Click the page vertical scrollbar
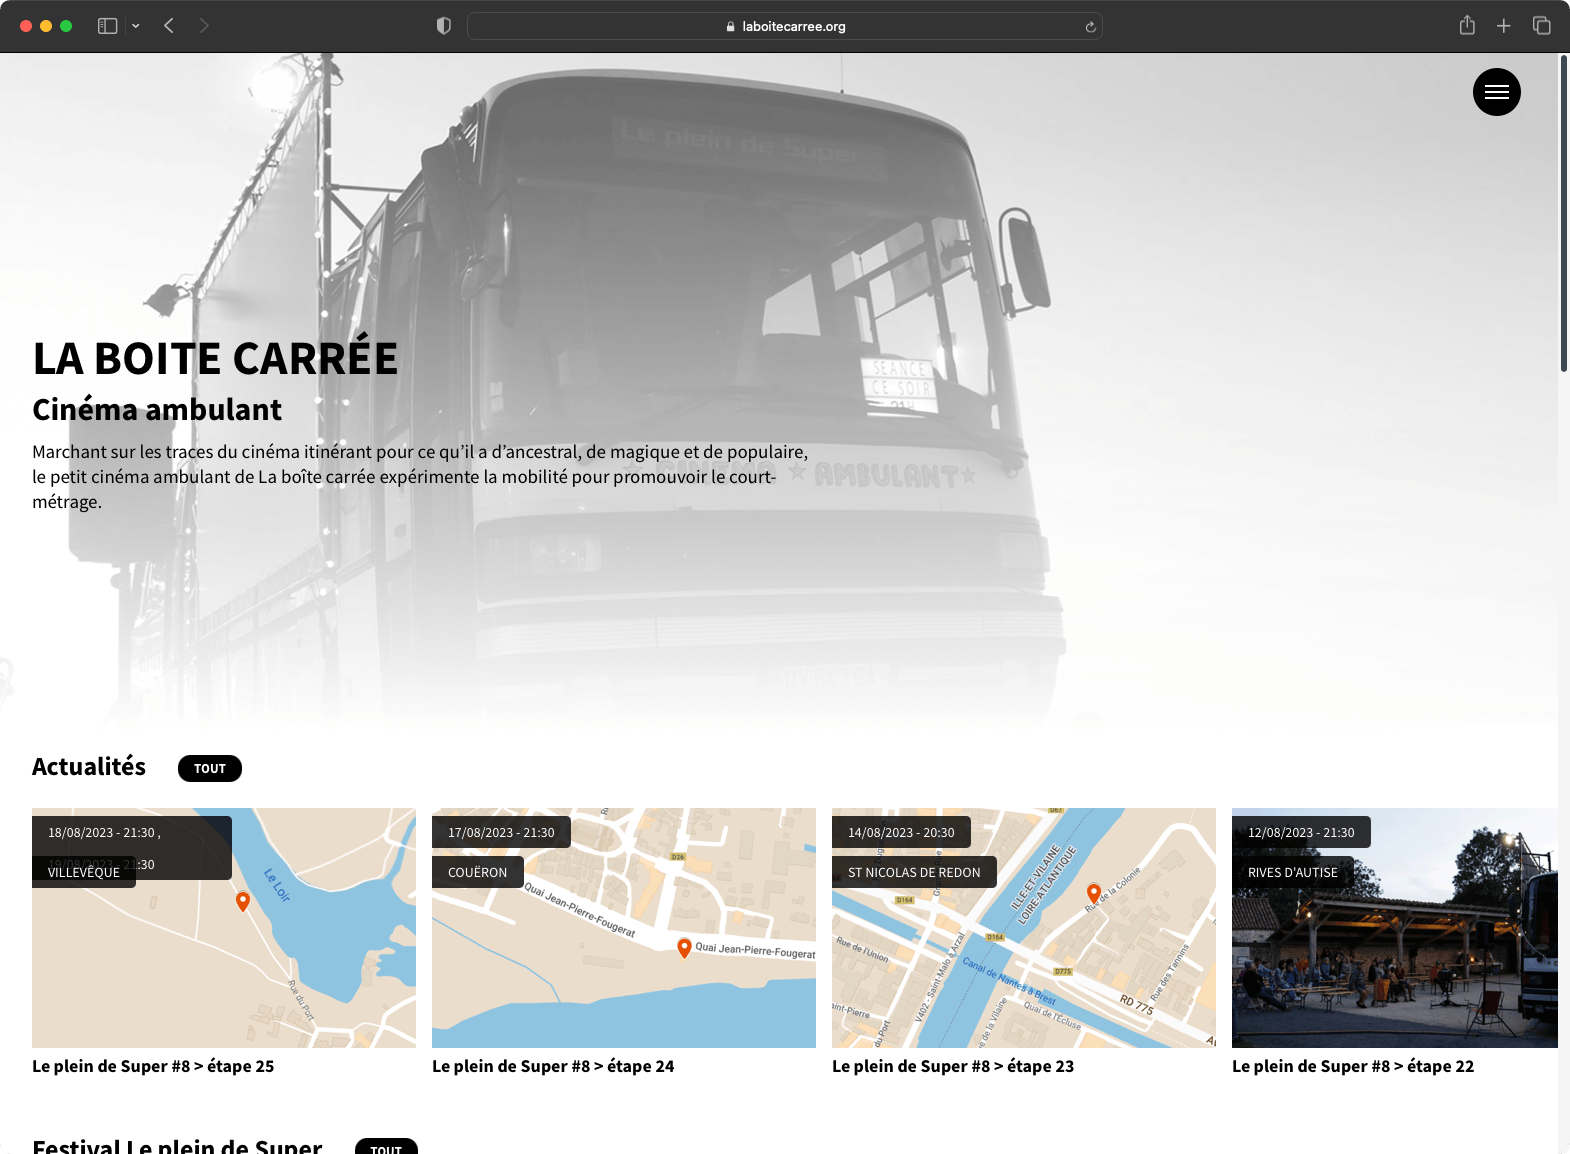The image size is (1570, 1154). (x=1564, y=214)
